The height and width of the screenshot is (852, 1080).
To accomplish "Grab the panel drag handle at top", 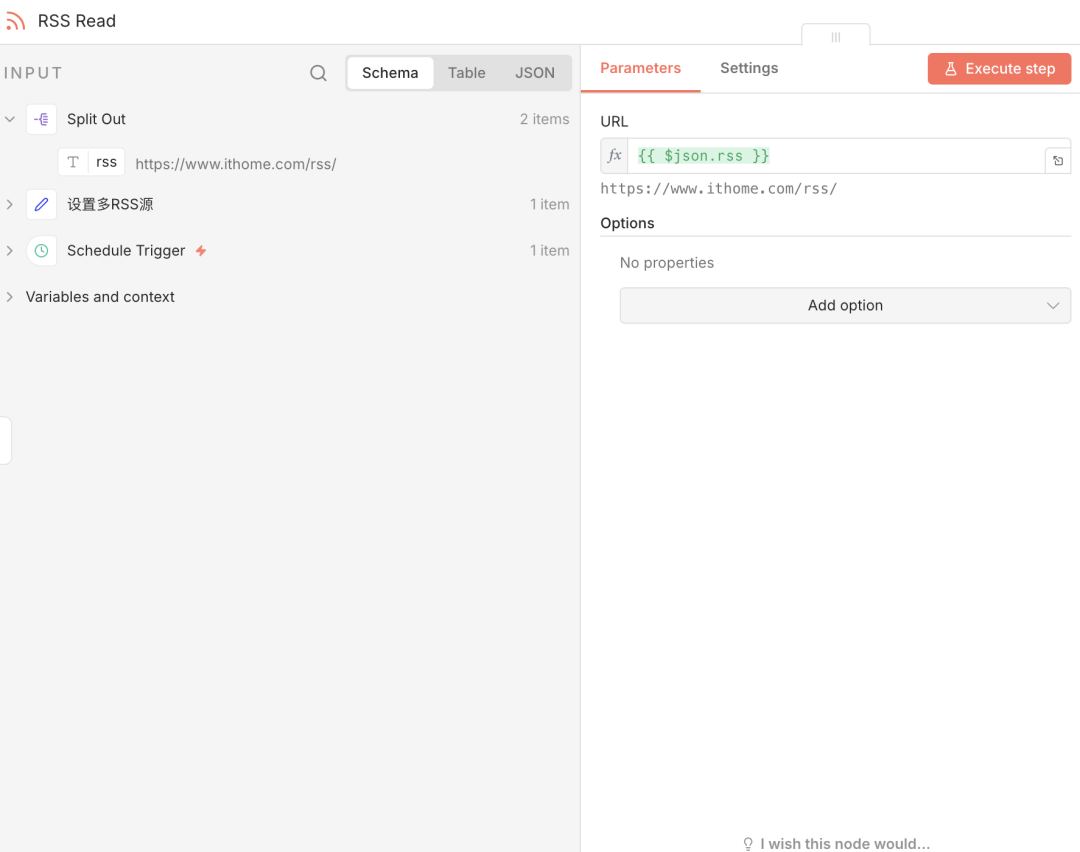I will pyautogui.click(x=836, y=37).
